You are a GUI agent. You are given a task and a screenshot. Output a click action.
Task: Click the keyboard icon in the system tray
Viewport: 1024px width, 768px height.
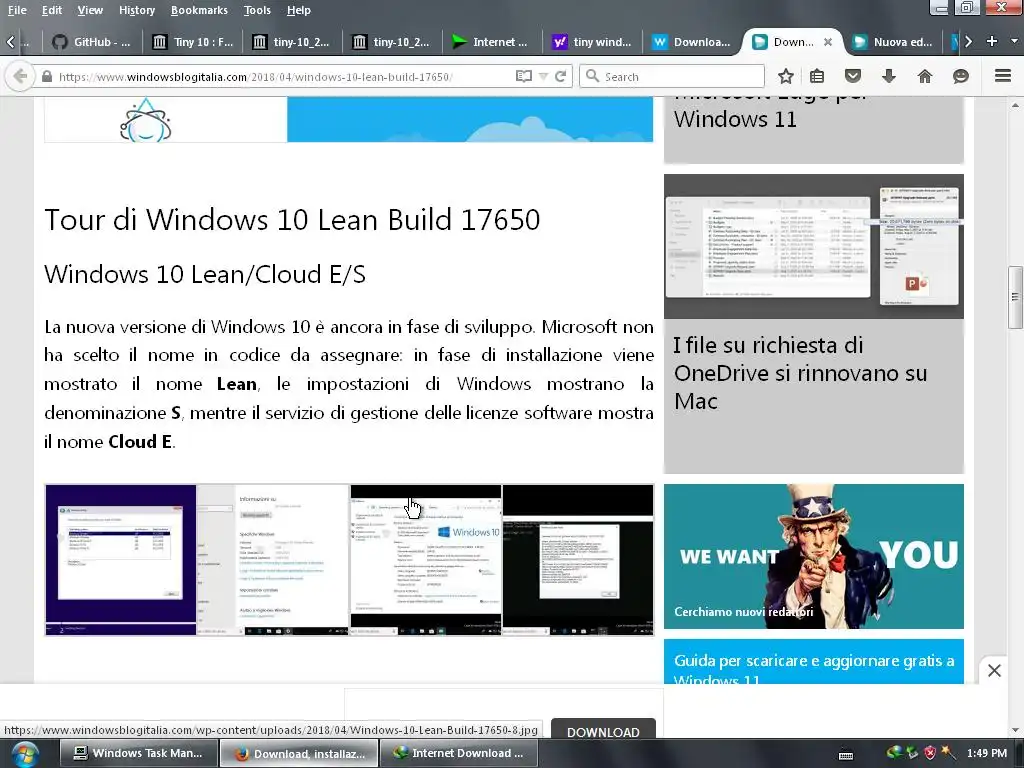pos(846,755)
